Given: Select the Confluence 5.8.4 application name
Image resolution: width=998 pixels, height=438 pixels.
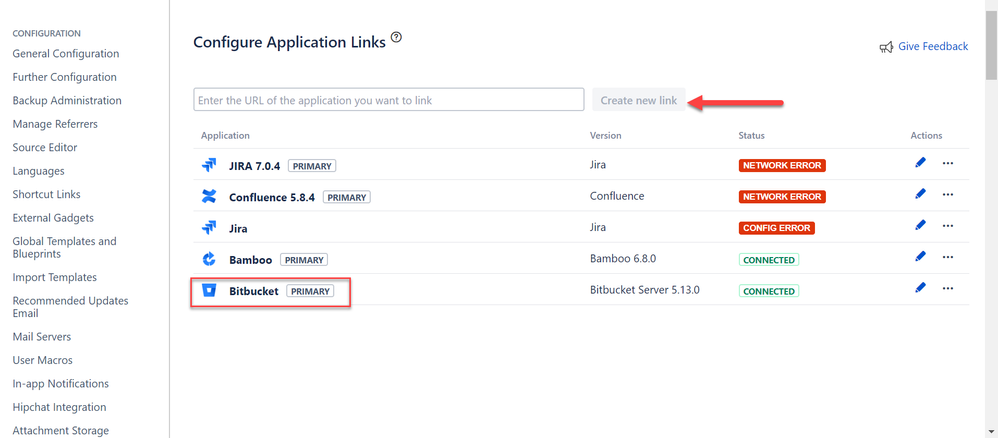Looking at the screenshot, I should (x=273, y=197).
